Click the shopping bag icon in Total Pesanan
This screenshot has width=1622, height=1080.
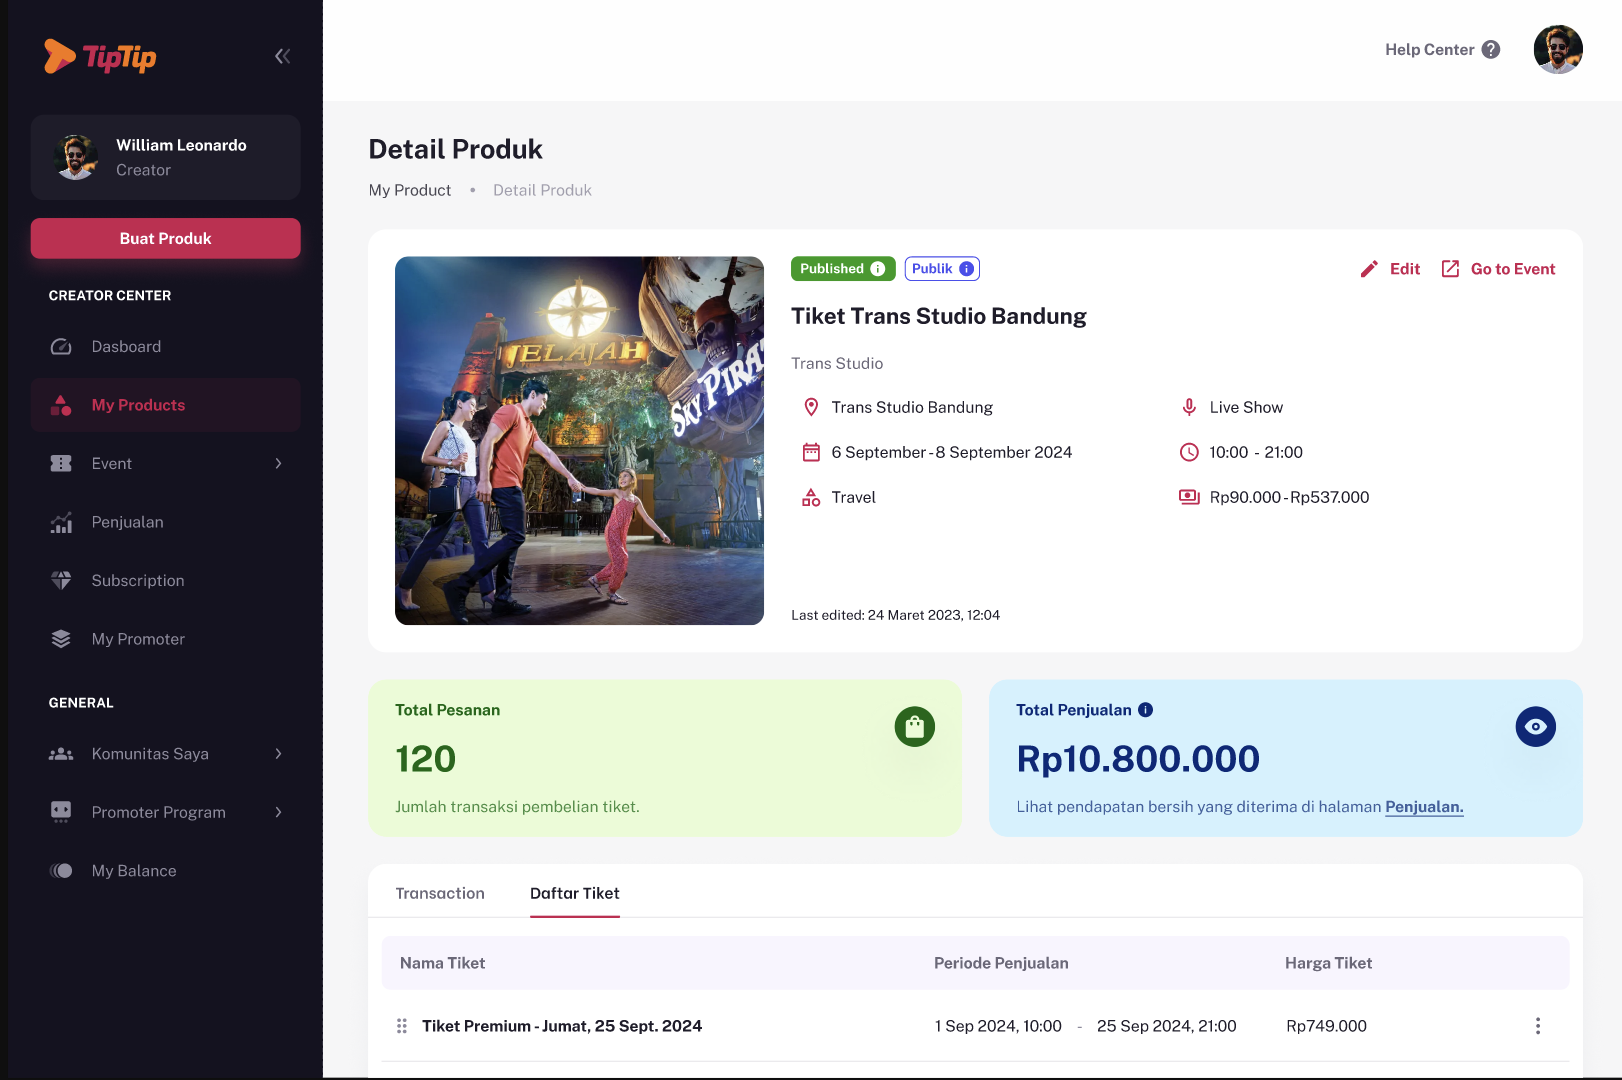[914, 727]
